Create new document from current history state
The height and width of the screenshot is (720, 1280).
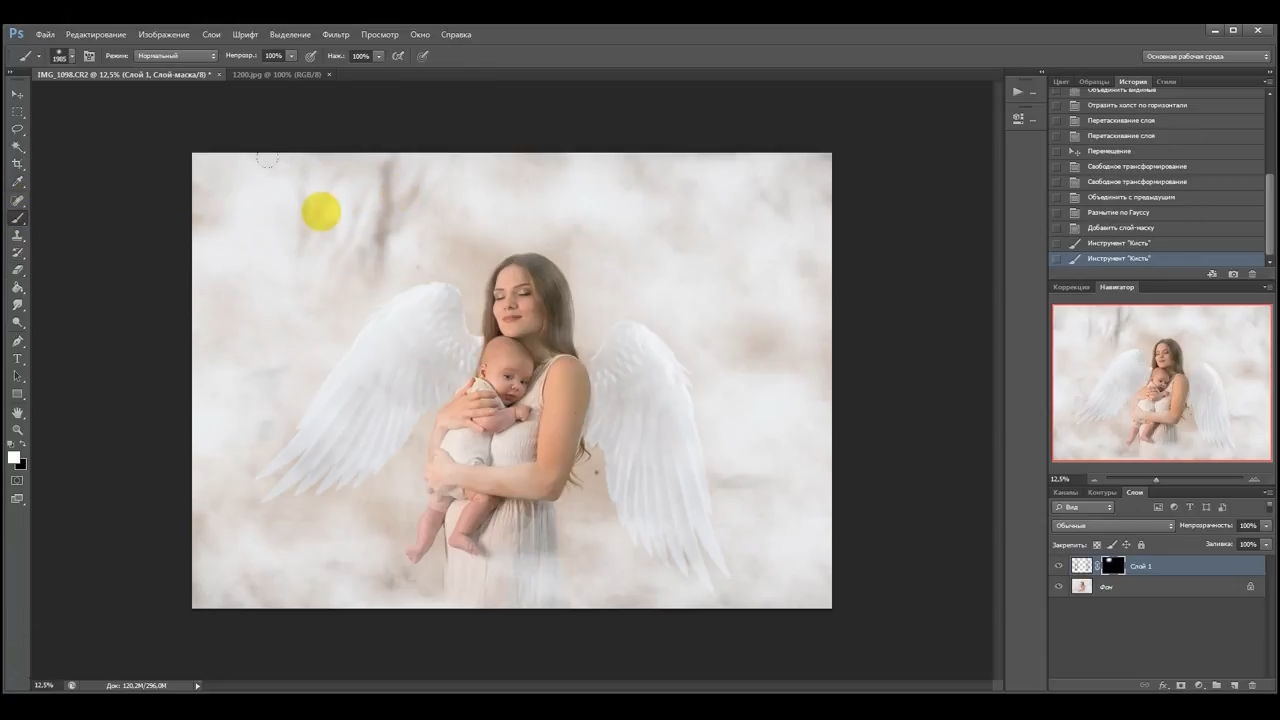click(x=1212, y=274)
